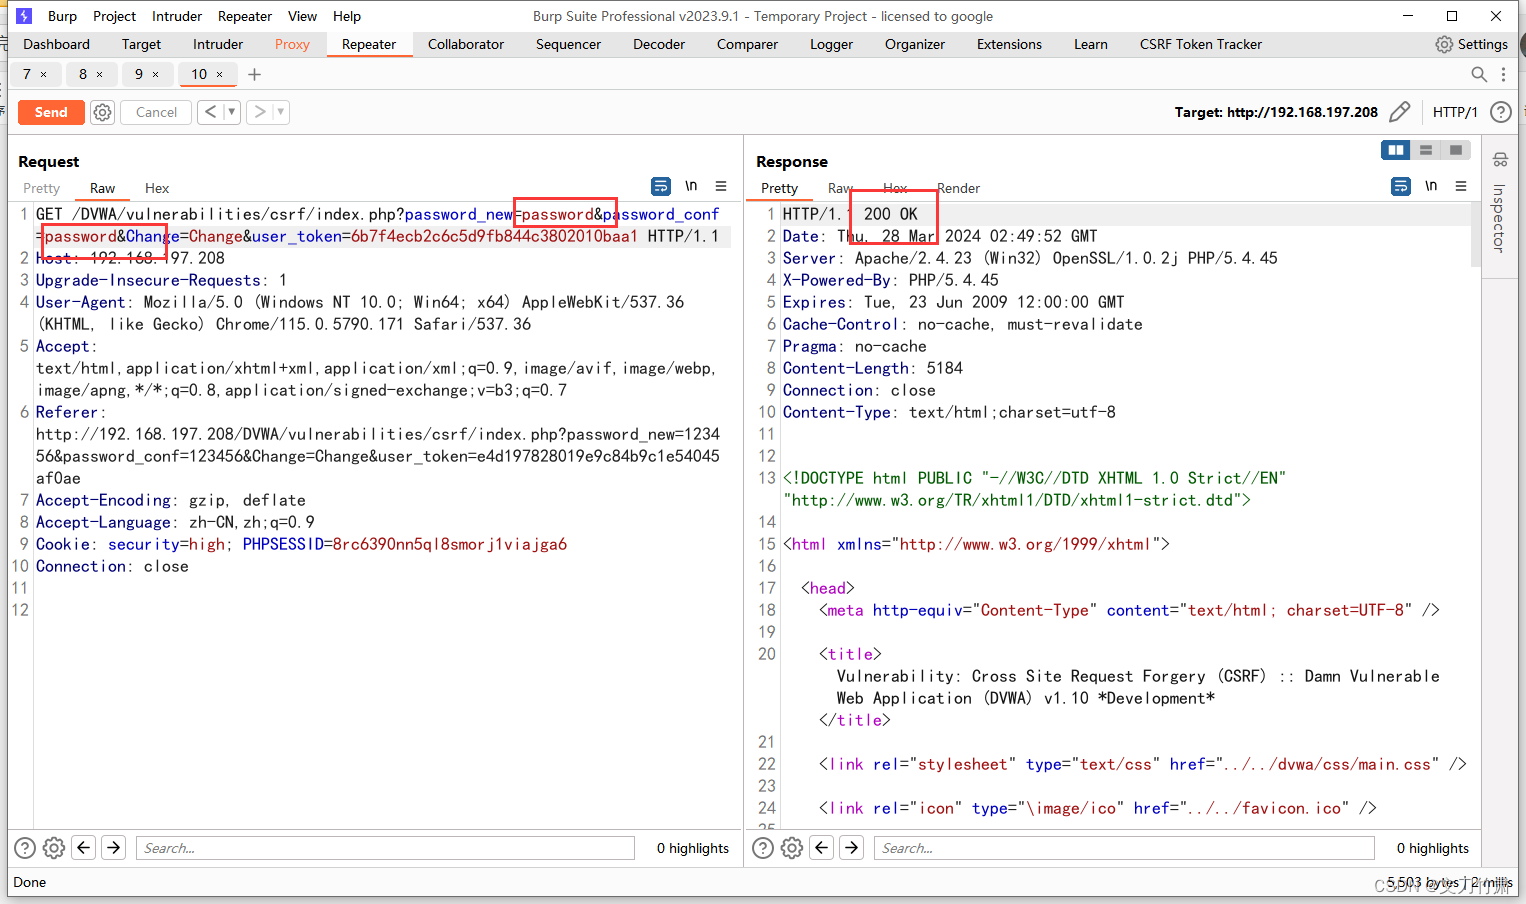Screen dimensions: 1526x904
Task: Open the Repeater help icon
Action: (x=1500, y=112)
